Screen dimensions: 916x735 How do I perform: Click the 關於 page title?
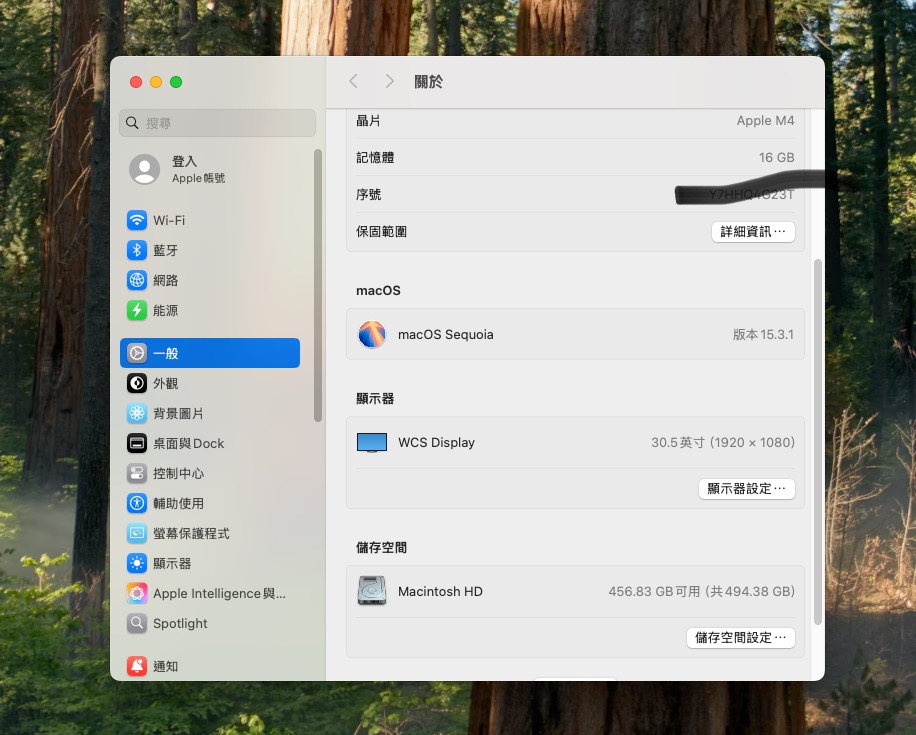[428, 82]
